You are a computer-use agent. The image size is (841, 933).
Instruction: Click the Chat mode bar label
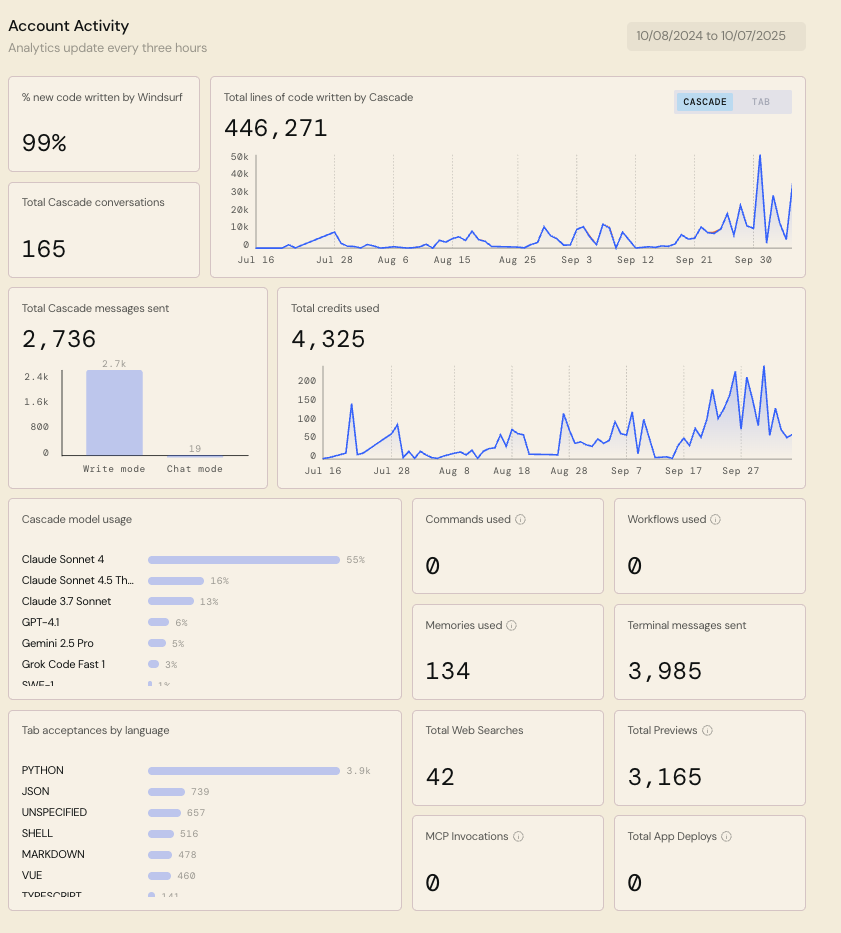pyautogui.click(x=195, y=469)
